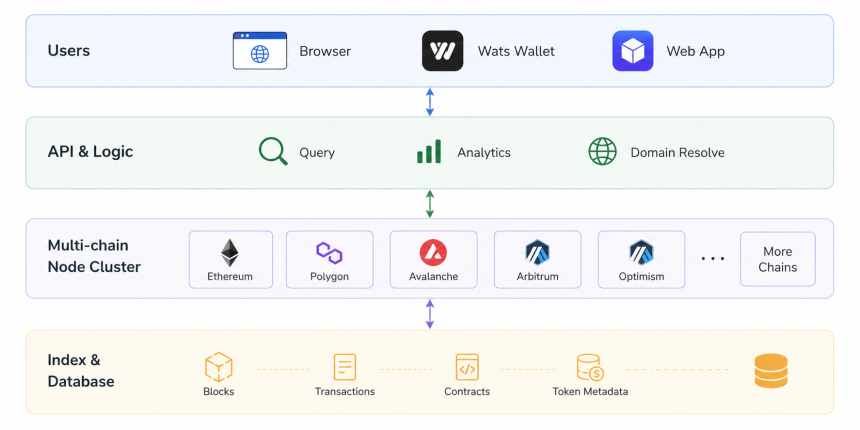Screen dimensions: 860x430
Task: Click the Blocks label
Action: click(x=218, y=392)
